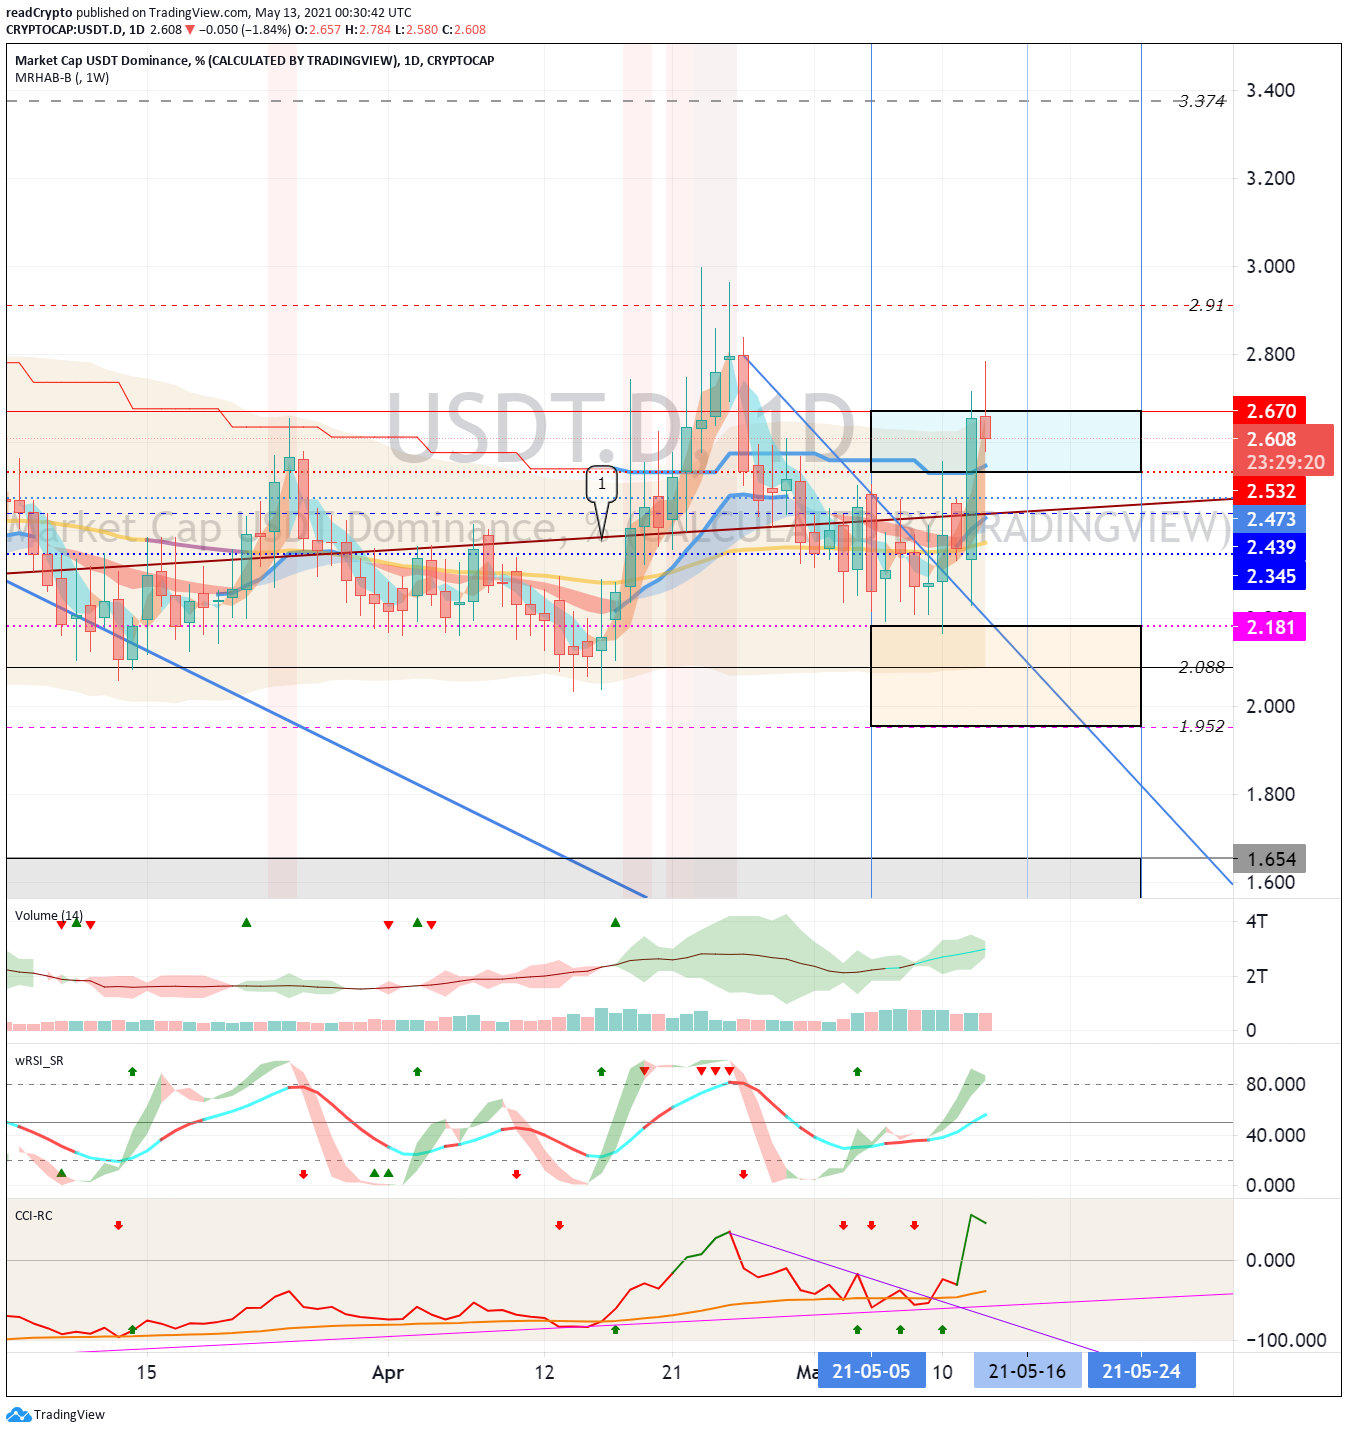Viewport: 1348px width, 1433px height.
Task: Click the 4T value on volume axis
Action: coord(1257,921)
